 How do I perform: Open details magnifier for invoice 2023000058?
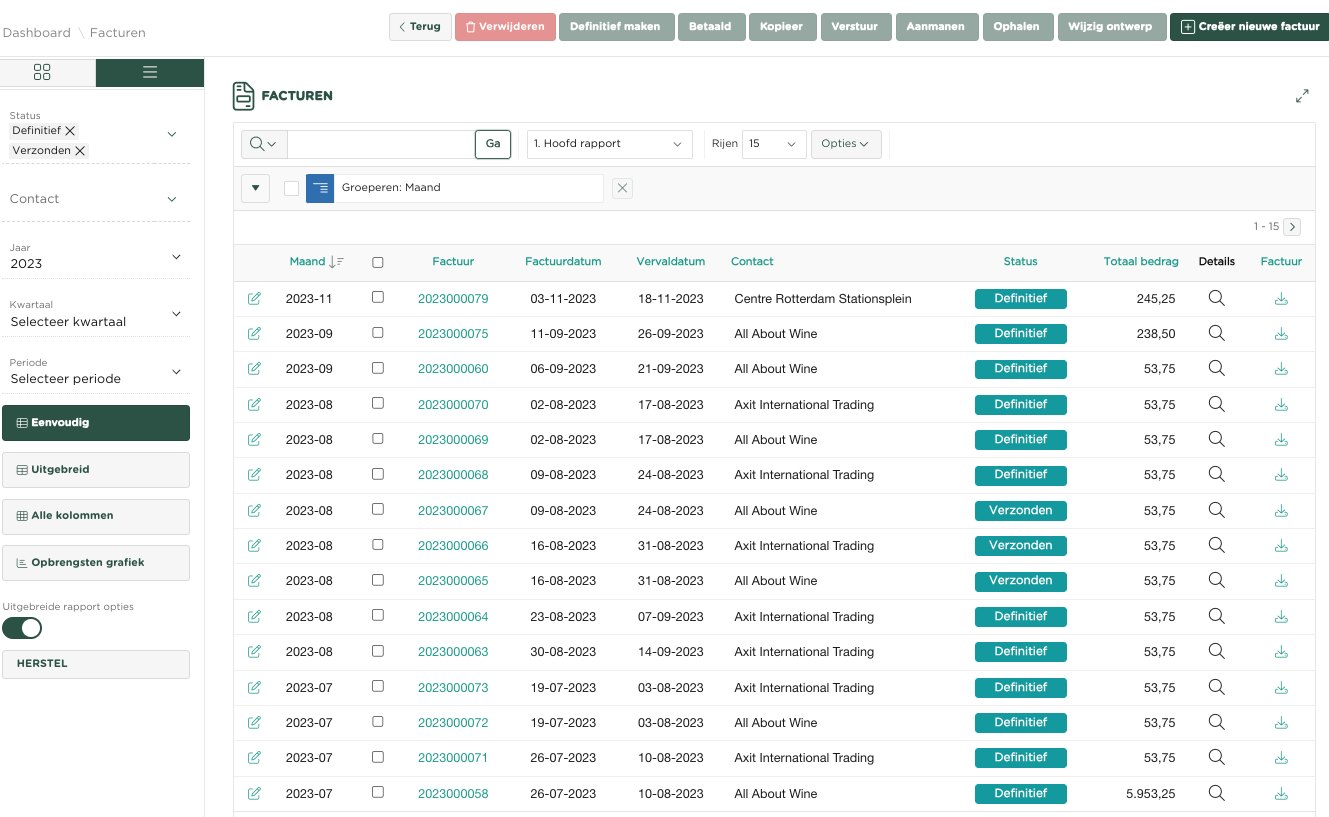click(1216, 793)
